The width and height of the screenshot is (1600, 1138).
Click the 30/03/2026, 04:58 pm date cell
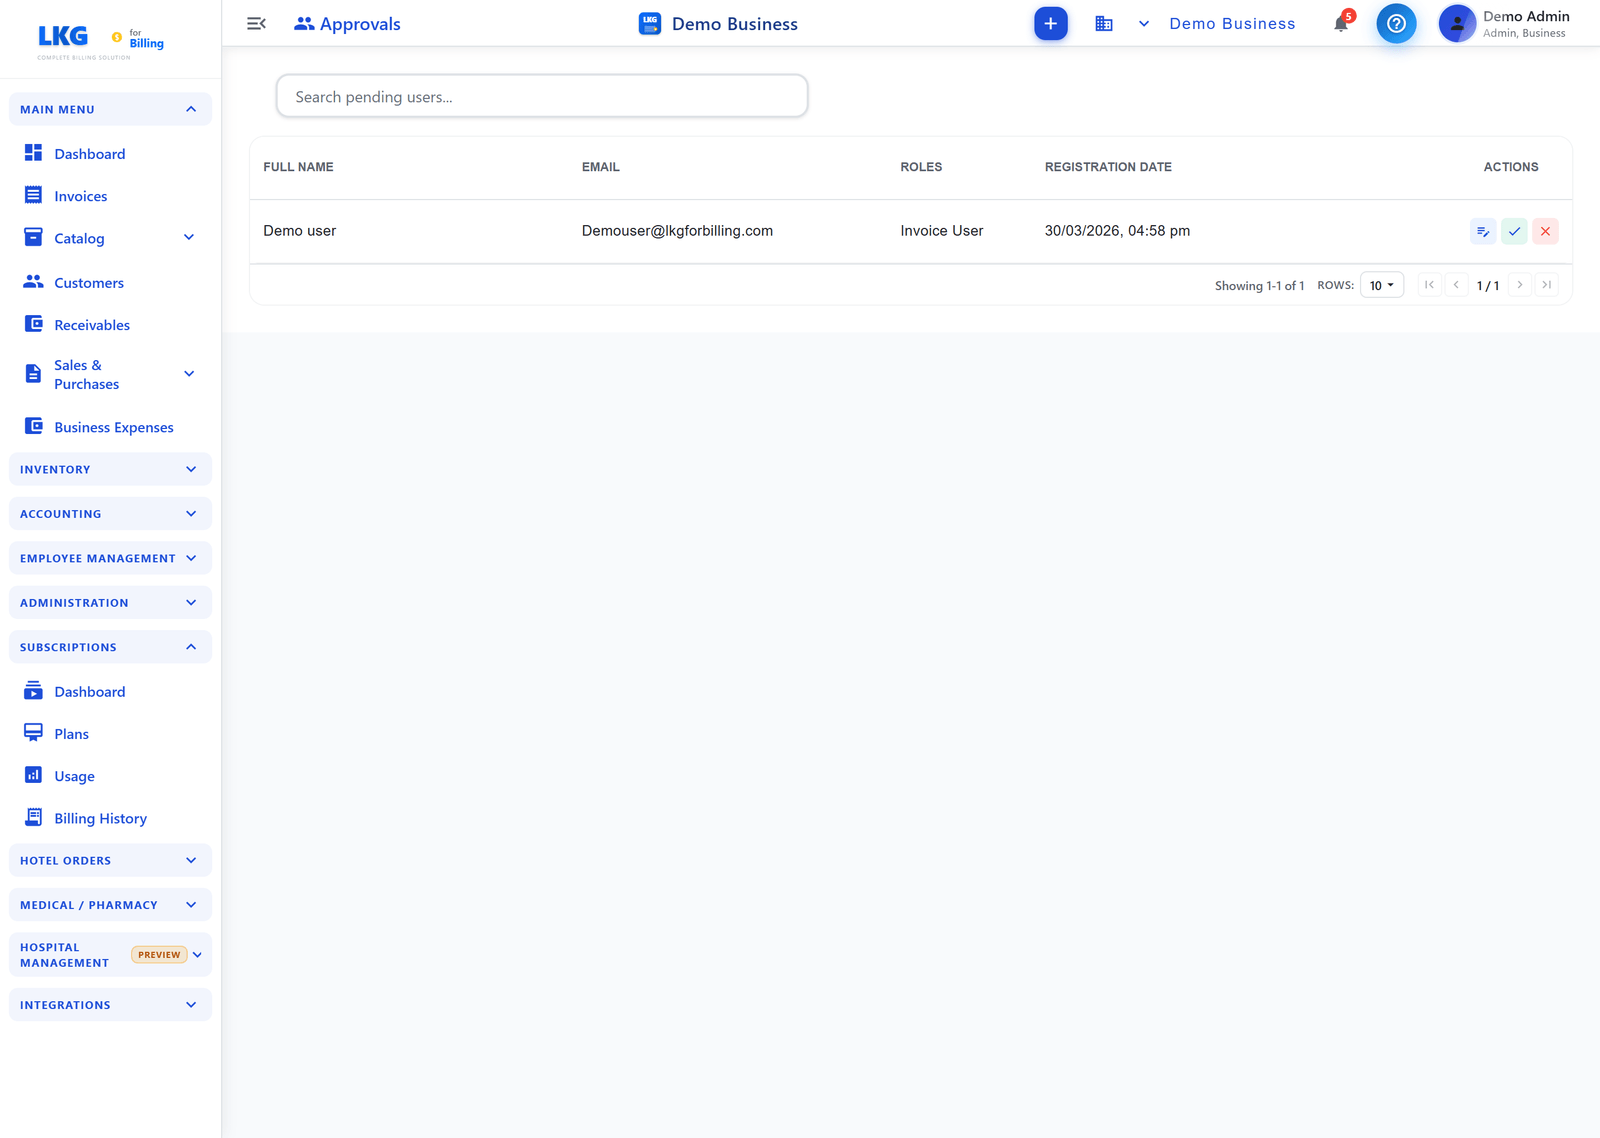[1117, 231]
